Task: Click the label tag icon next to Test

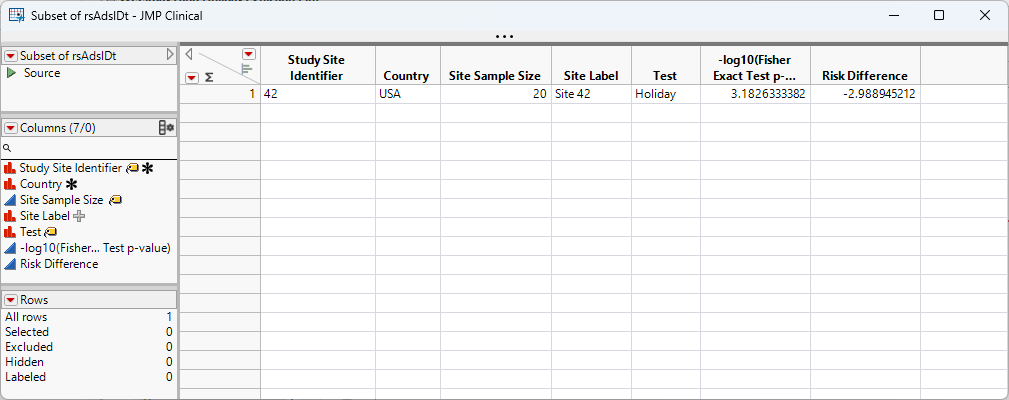Action: pos(51,232)
